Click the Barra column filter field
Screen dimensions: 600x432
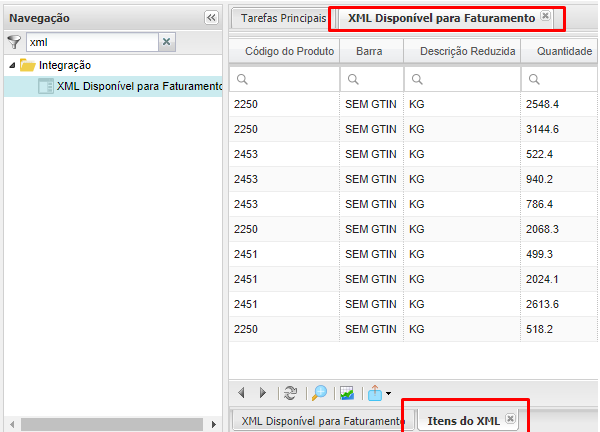[372, 79]
